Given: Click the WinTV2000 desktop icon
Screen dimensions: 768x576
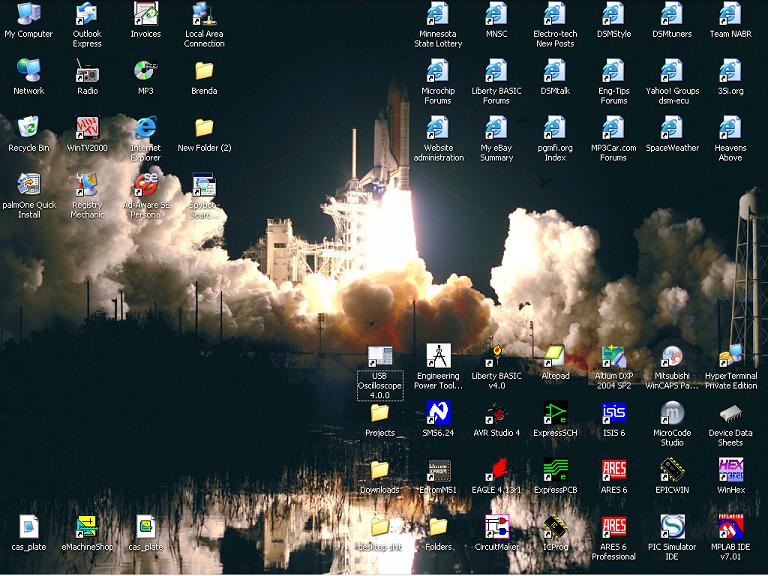Looking at the screenshot, I should [x=87, y=128].
